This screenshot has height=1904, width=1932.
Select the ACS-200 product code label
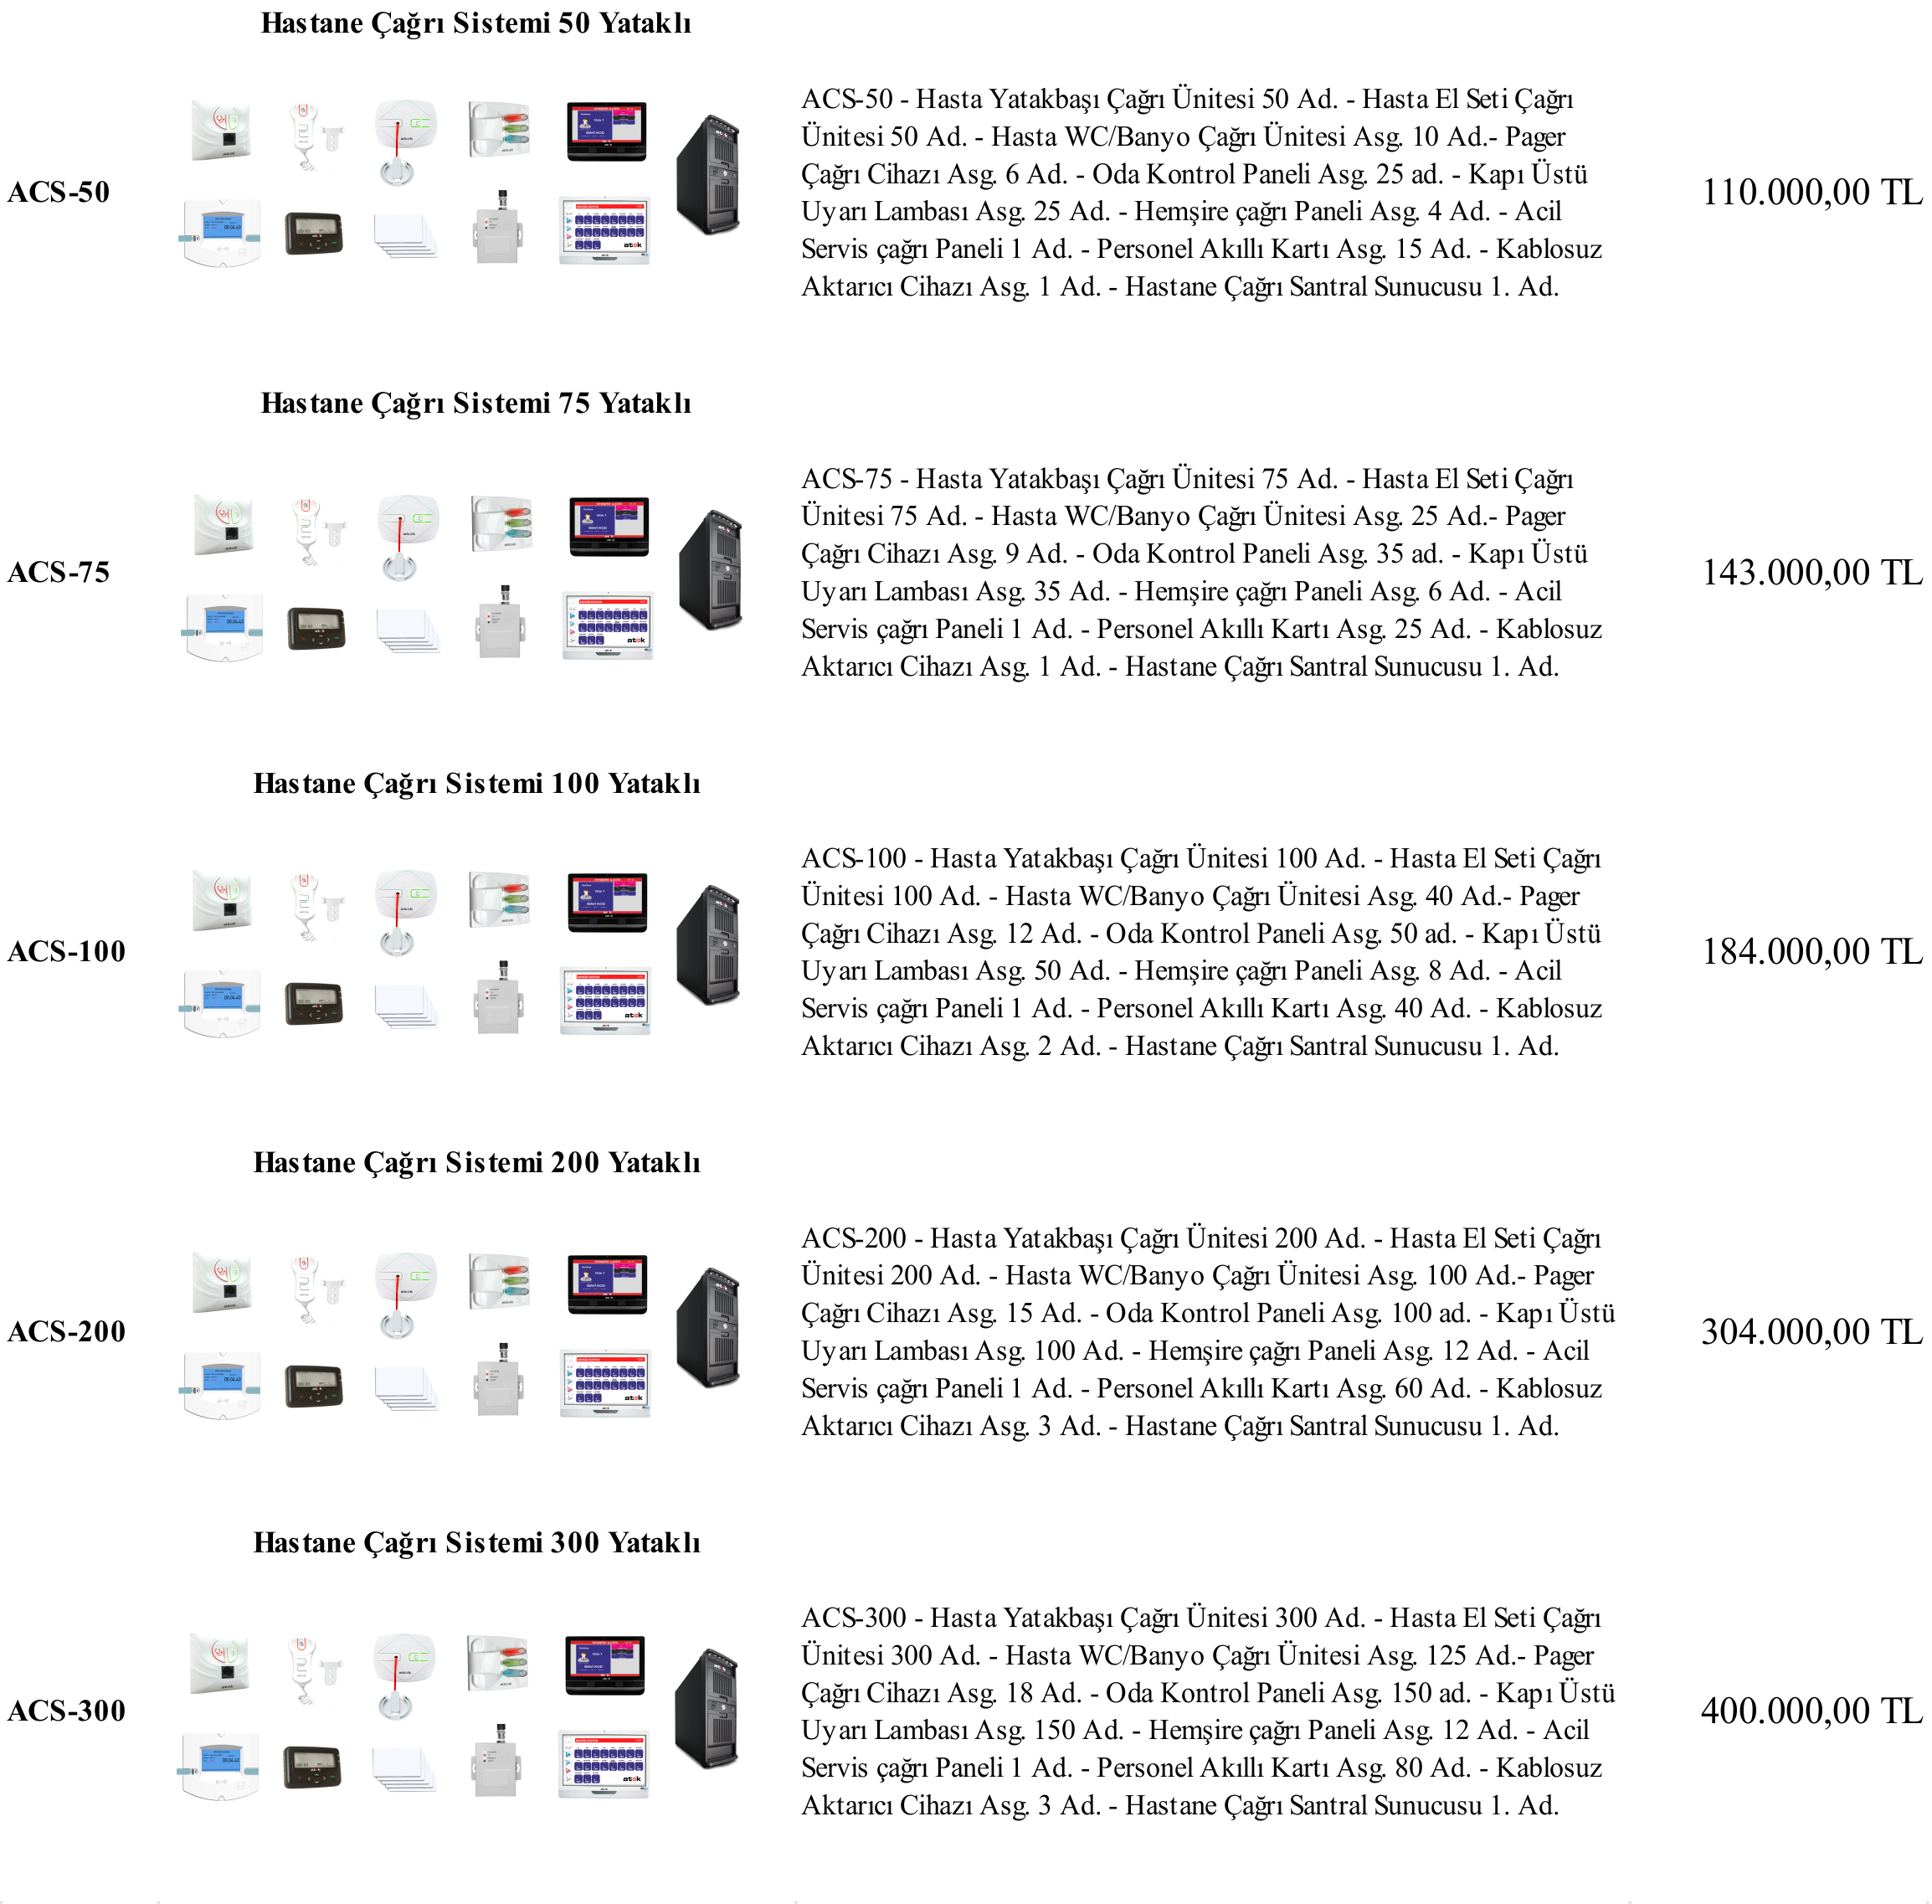click(67, 1331)
